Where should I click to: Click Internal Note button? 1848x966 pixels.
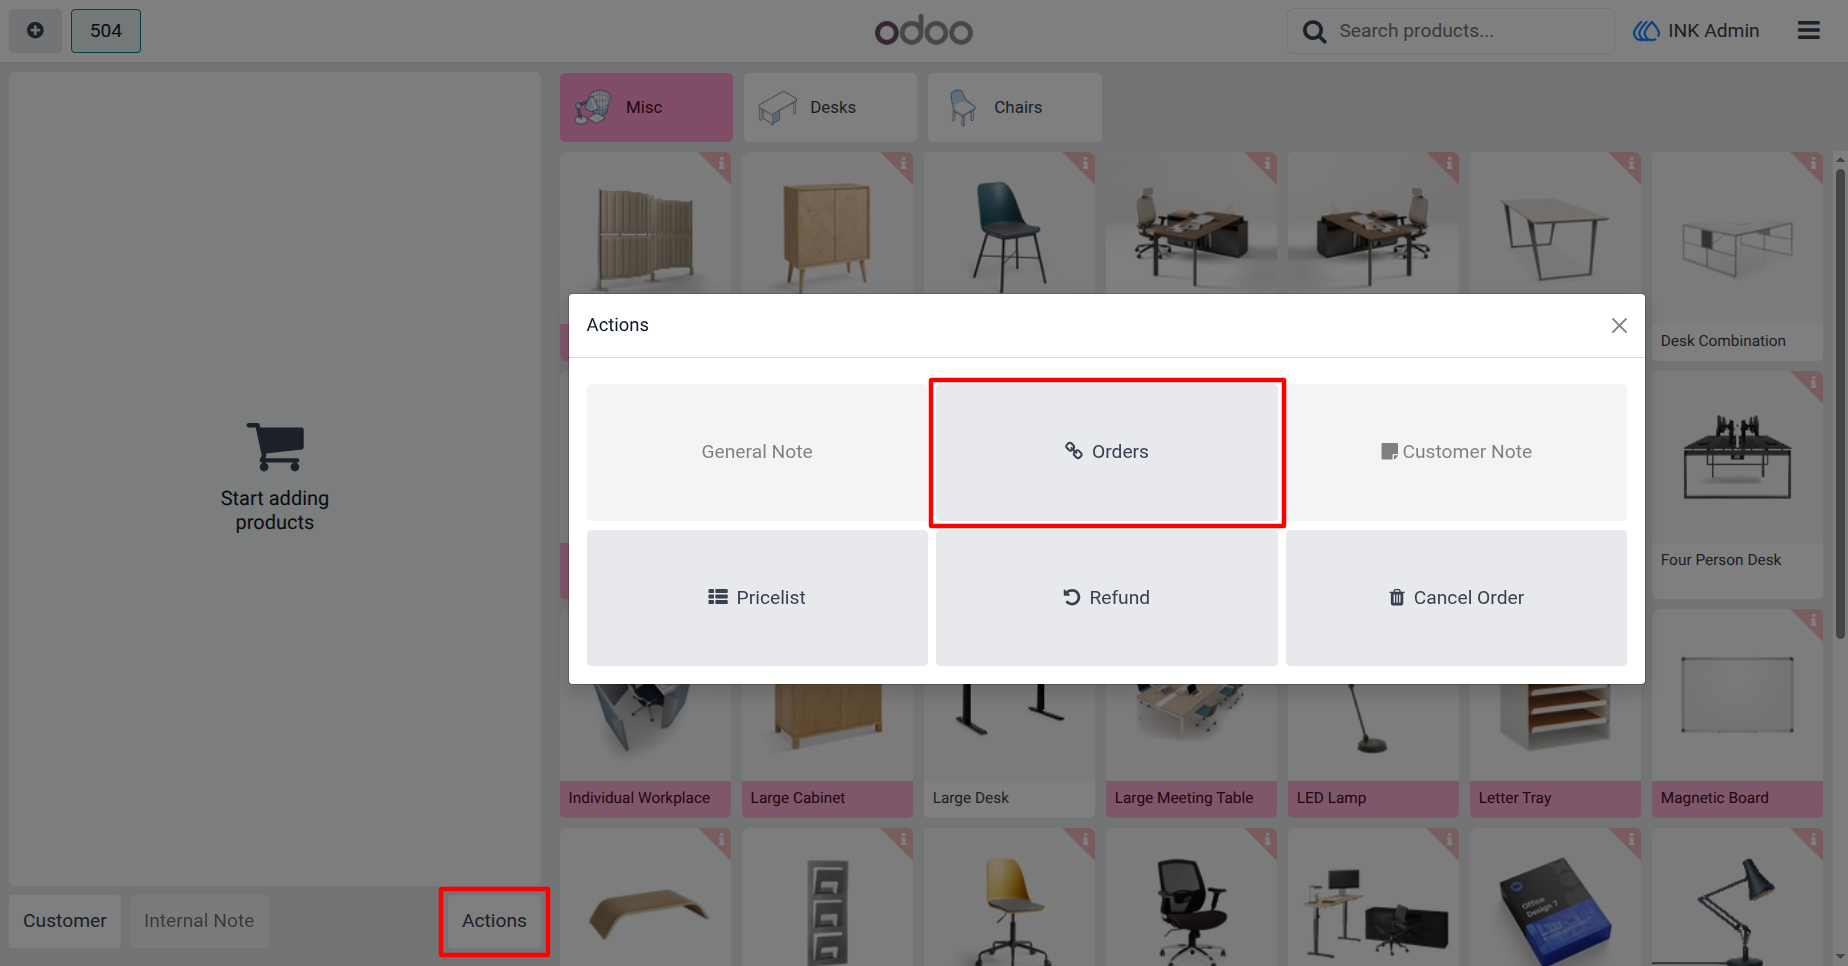point(199,921)
